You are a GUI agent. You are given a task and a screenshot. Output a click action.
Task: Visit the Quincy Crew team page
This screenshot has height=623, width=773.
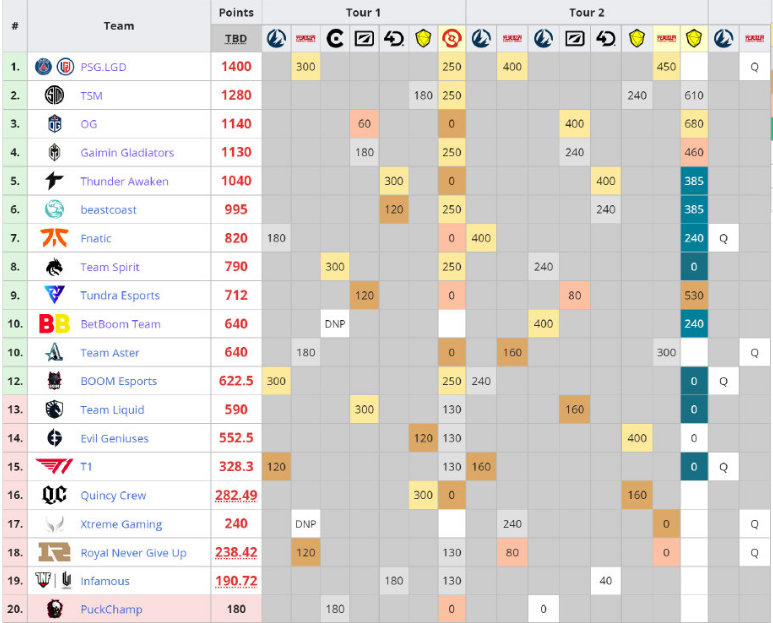[113, 495]
